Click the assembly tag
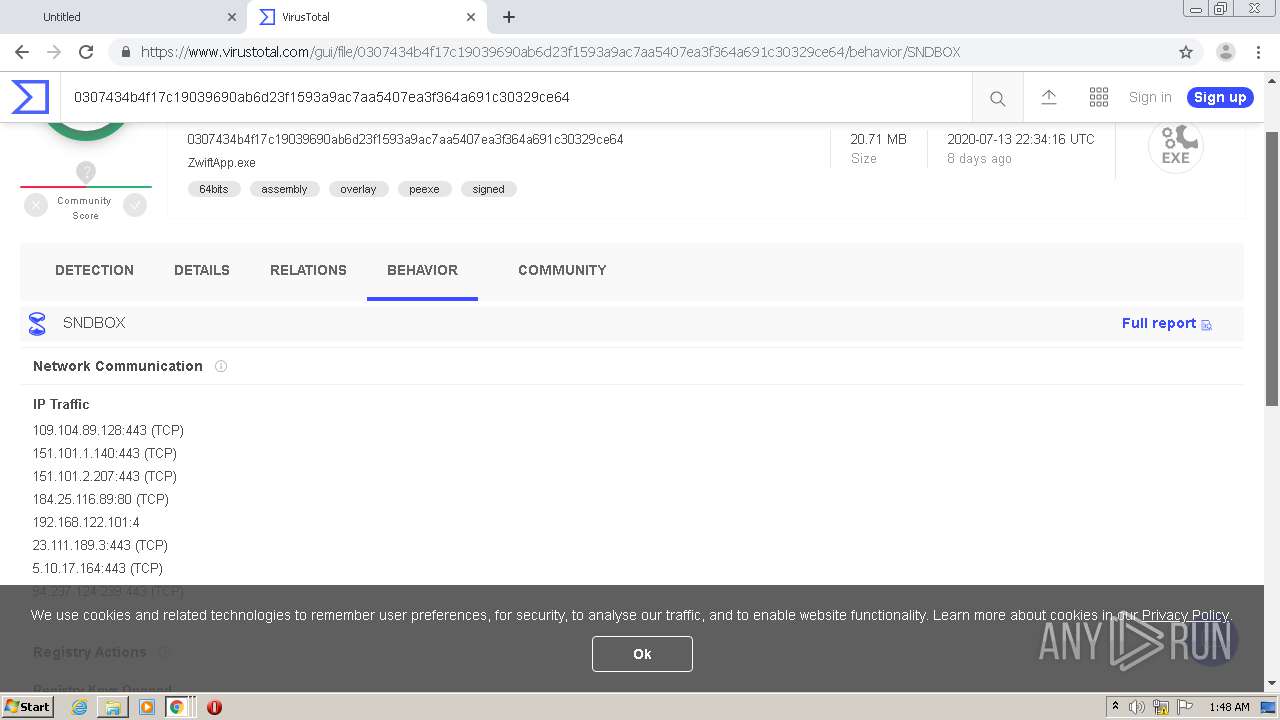This screenshot has height=720, width=1280. (285, 189)
